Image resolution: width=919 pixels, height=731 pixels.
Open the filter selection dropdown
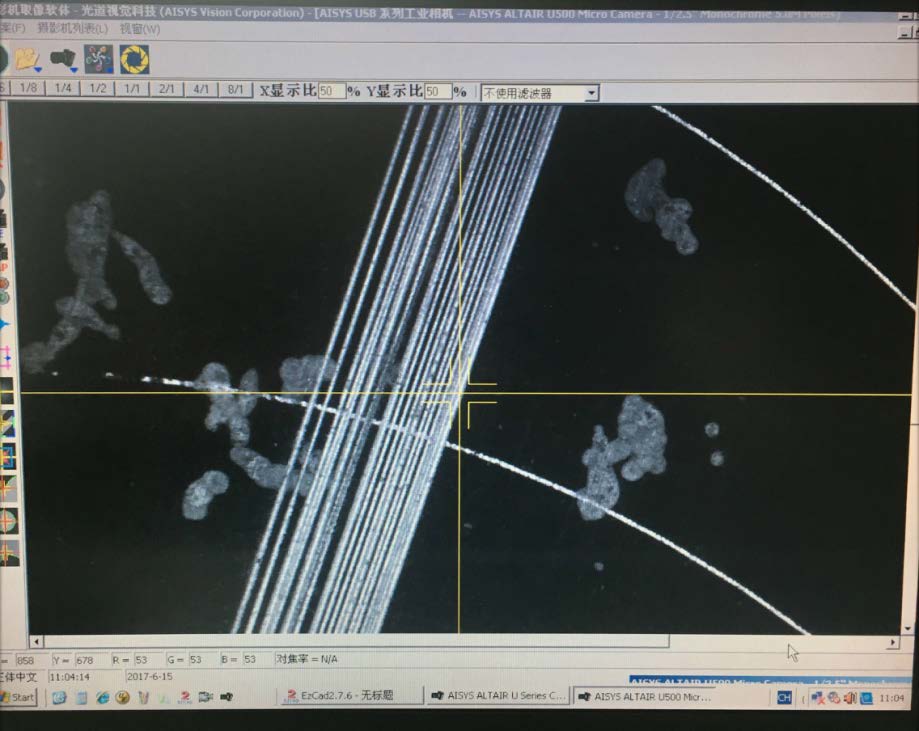(x=591, y=93)
